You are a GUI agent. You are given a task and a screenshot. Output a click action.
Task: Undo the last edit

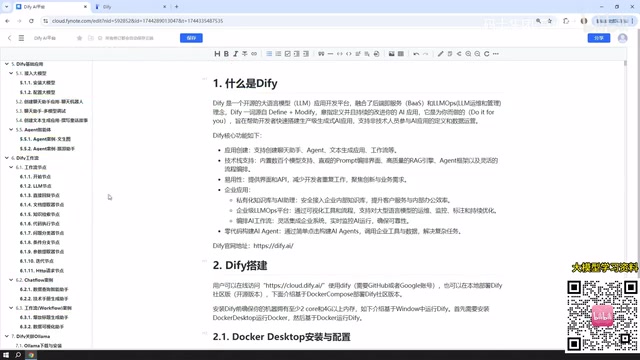(416, 54)
